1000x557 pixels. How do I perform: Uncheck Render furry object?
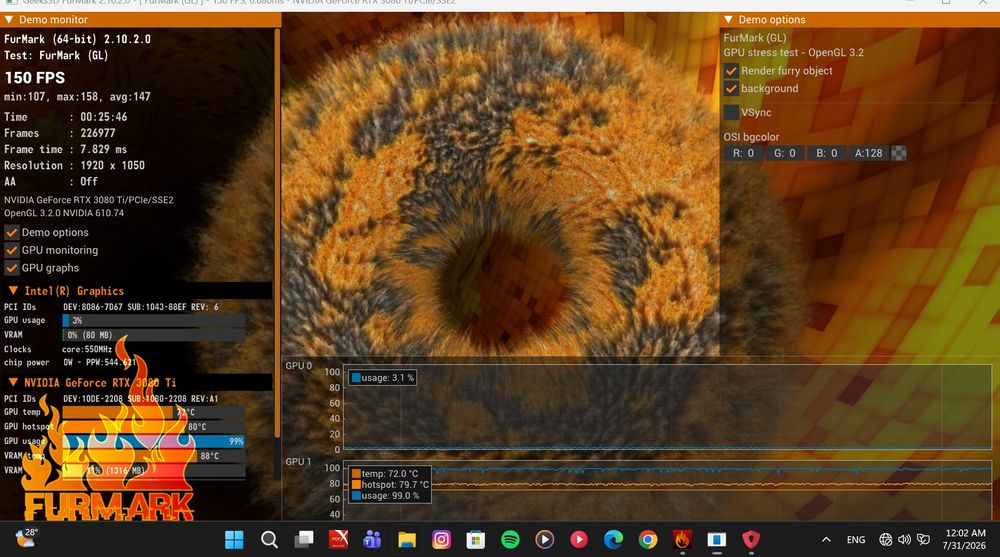point(731,71)
